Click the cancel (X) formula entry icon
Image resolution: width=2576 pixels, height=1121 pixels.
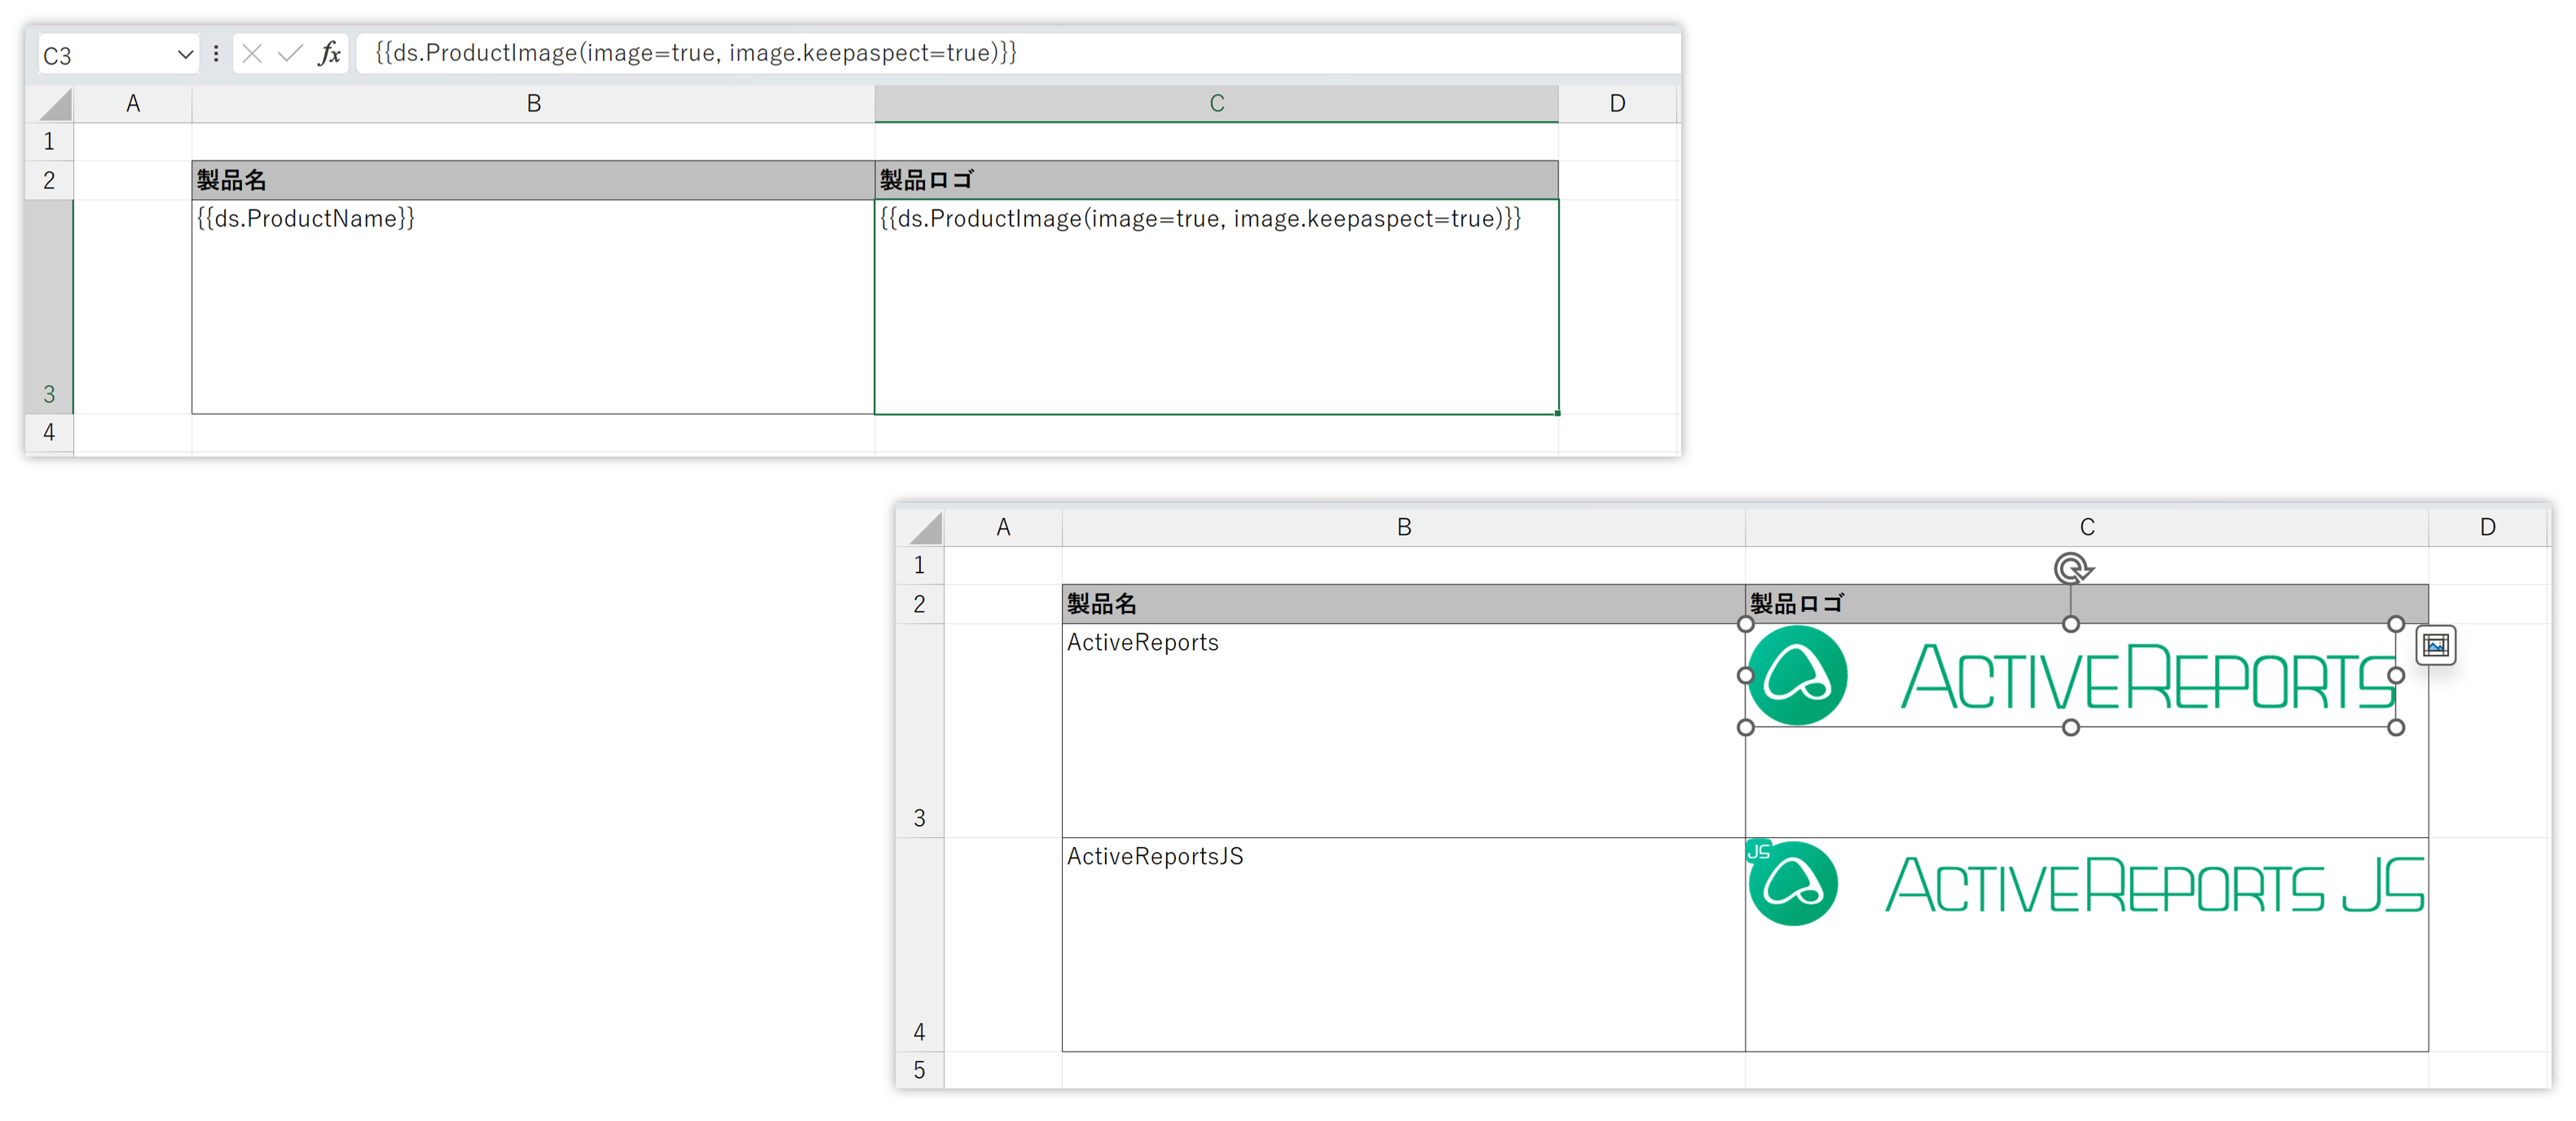coord(252,54)
